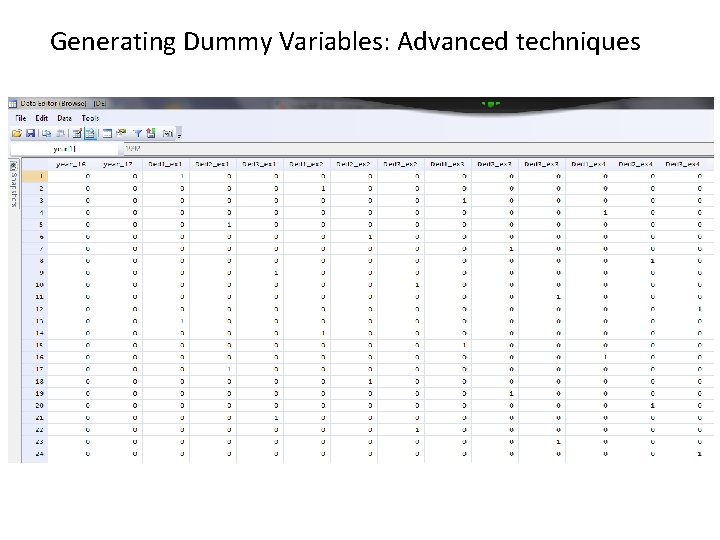Click the 1 in row 4 under Ded1_ex4
The width and height of the screenshot is (720, 540).
(605, 213)
